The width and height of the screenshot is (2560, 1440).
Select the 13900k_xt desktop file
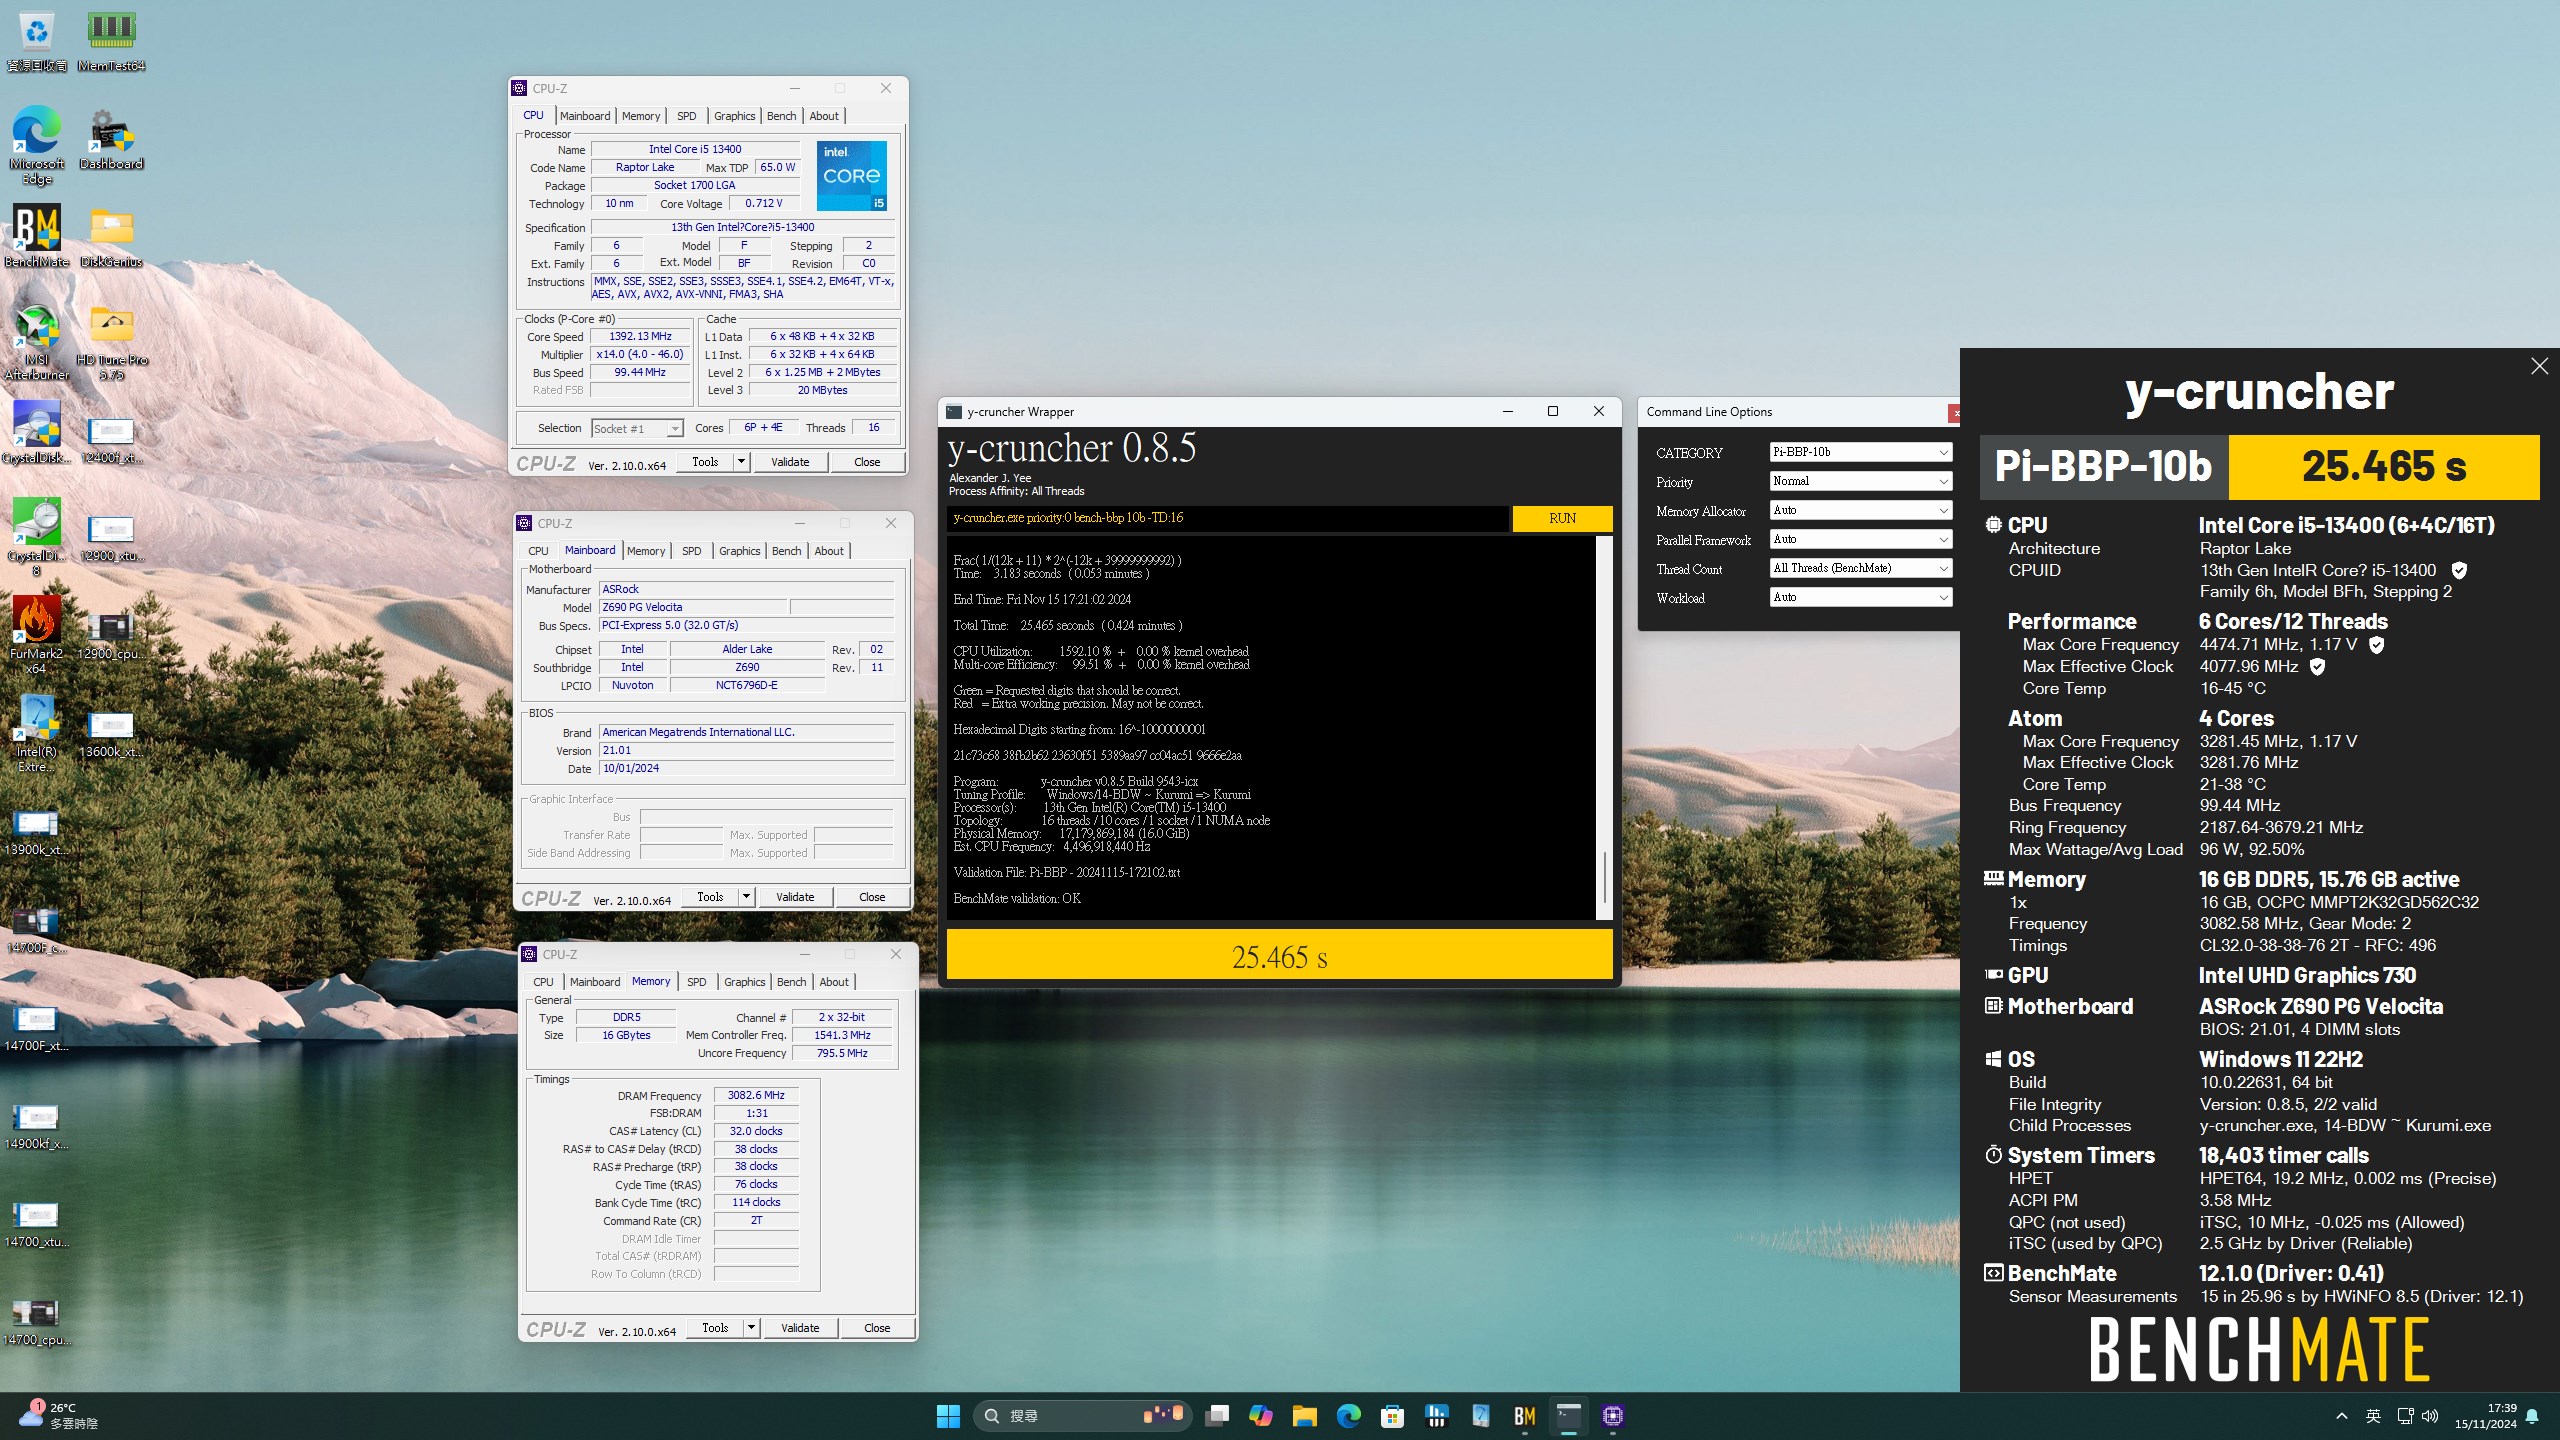coord(37,832)
